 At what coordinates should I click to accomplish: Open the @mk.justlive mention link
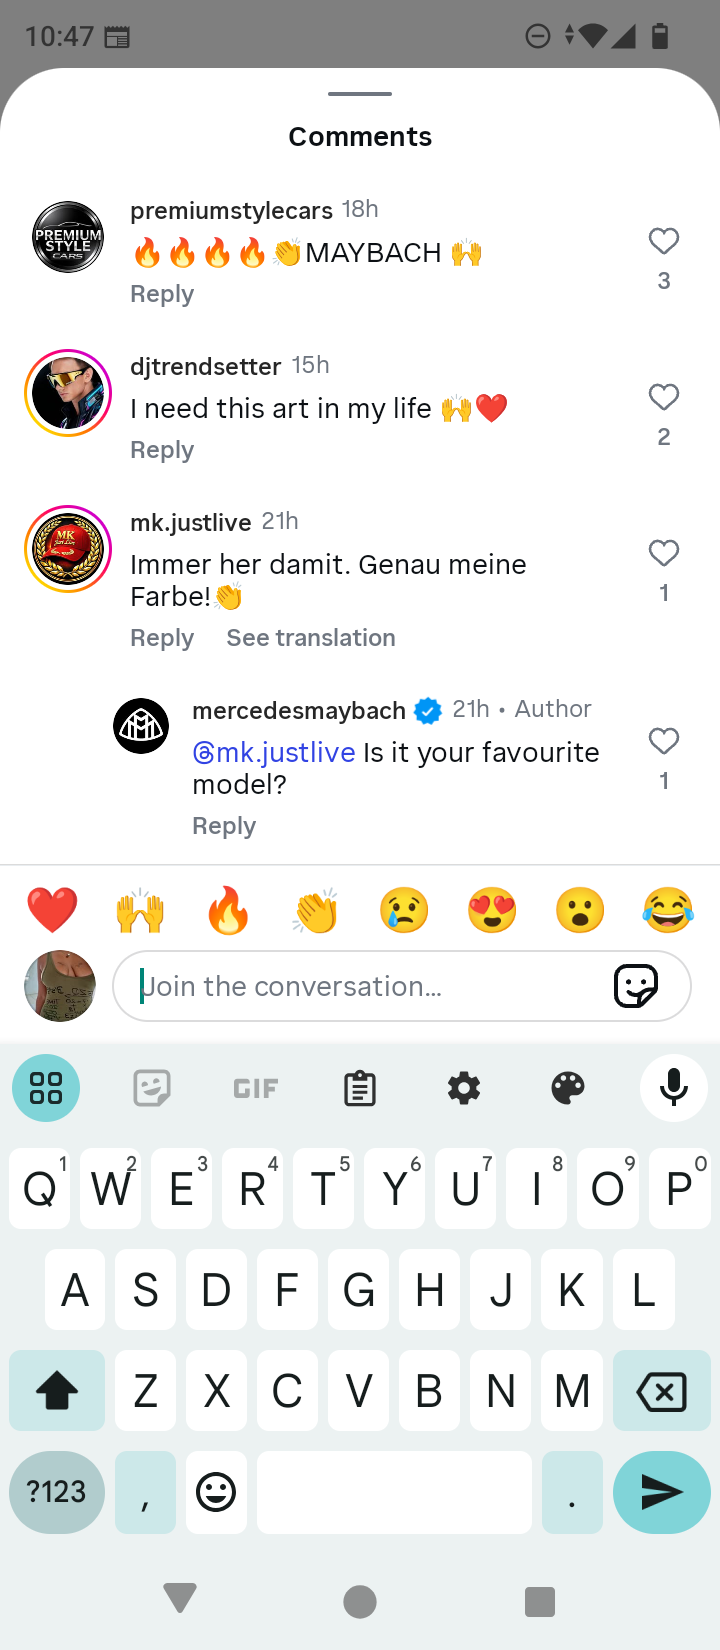[x=274, y=752]
